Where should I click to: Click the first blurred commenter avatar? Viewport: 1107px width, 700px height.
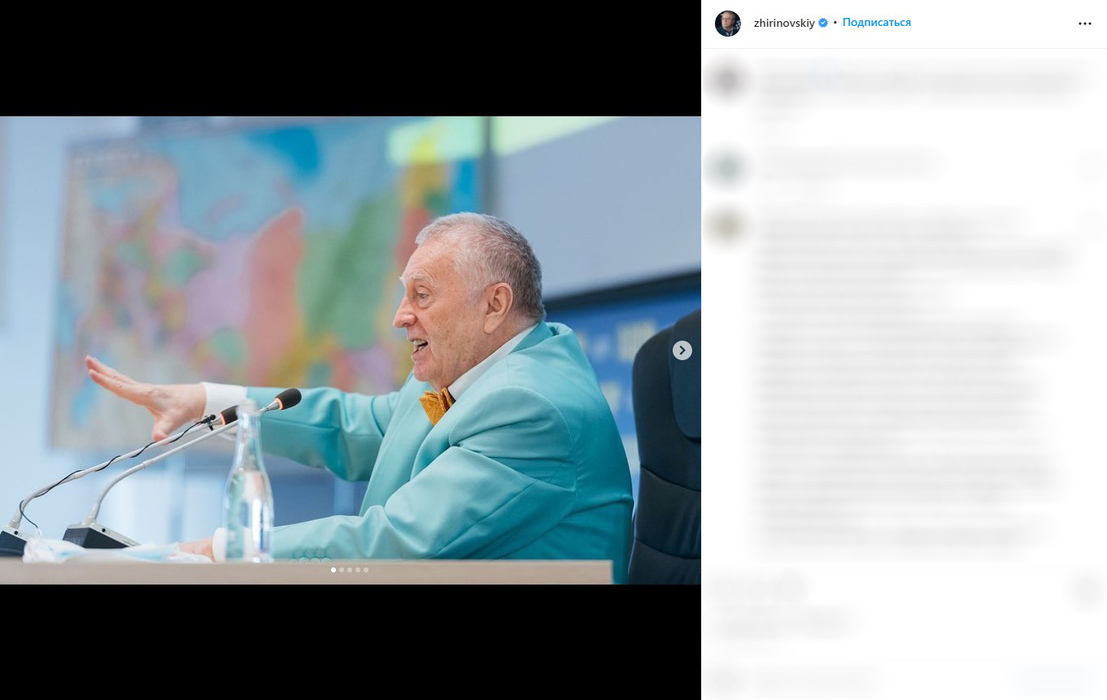pos(725,80)
